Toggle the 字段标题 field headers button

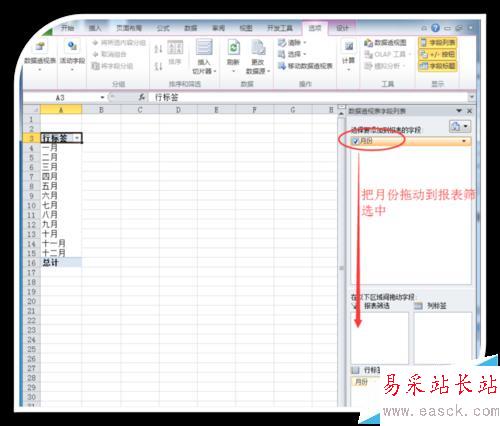click(438, 66)
